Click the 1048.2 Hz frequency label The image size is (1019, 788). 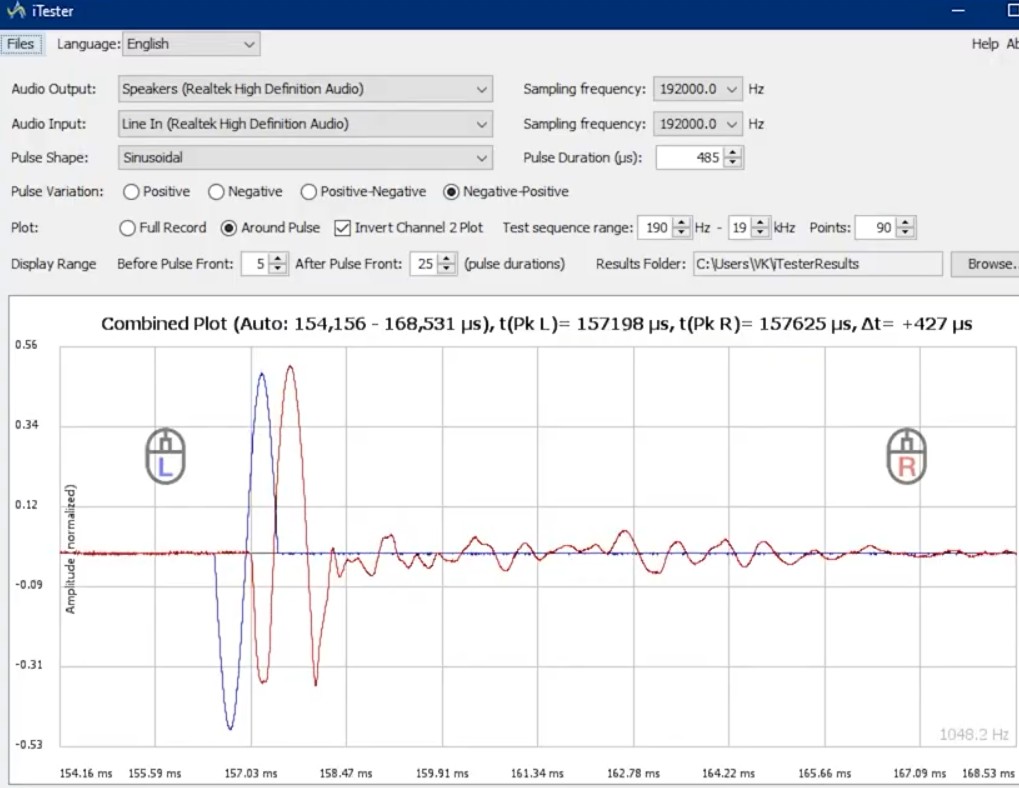pos(974,735)
